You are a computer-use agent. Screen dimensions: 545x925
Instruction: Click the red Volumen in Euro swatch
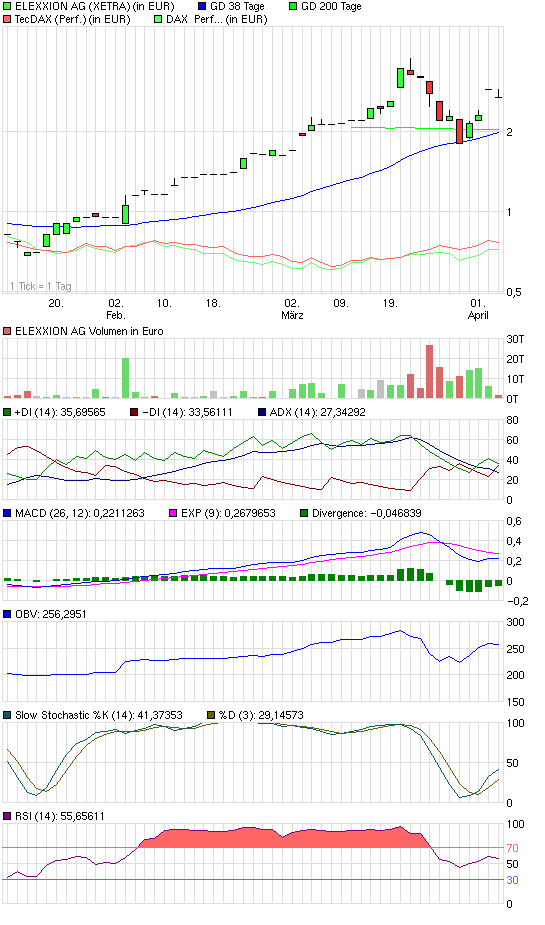point(7,331)
